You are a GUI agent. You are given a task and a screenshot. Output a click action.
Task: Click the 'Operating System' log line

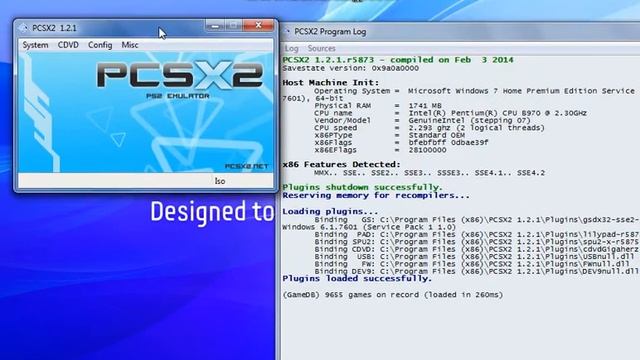pos(474,91)
